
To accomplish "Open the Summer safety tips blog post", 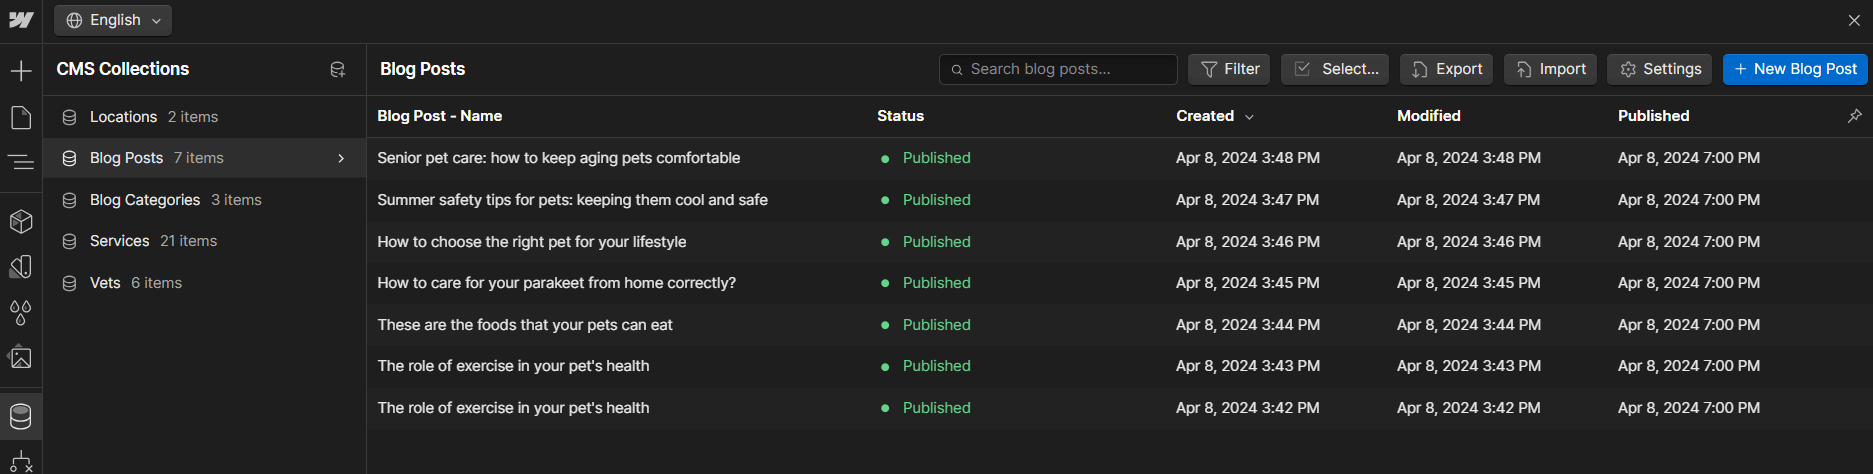I will pyautogui.click(x=572, y=200).
